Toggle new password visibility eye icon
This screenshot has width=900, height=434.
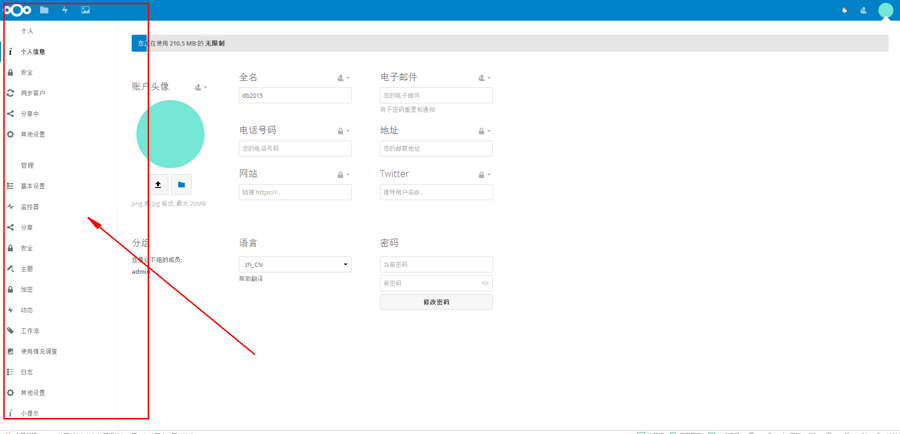[486, 283]
